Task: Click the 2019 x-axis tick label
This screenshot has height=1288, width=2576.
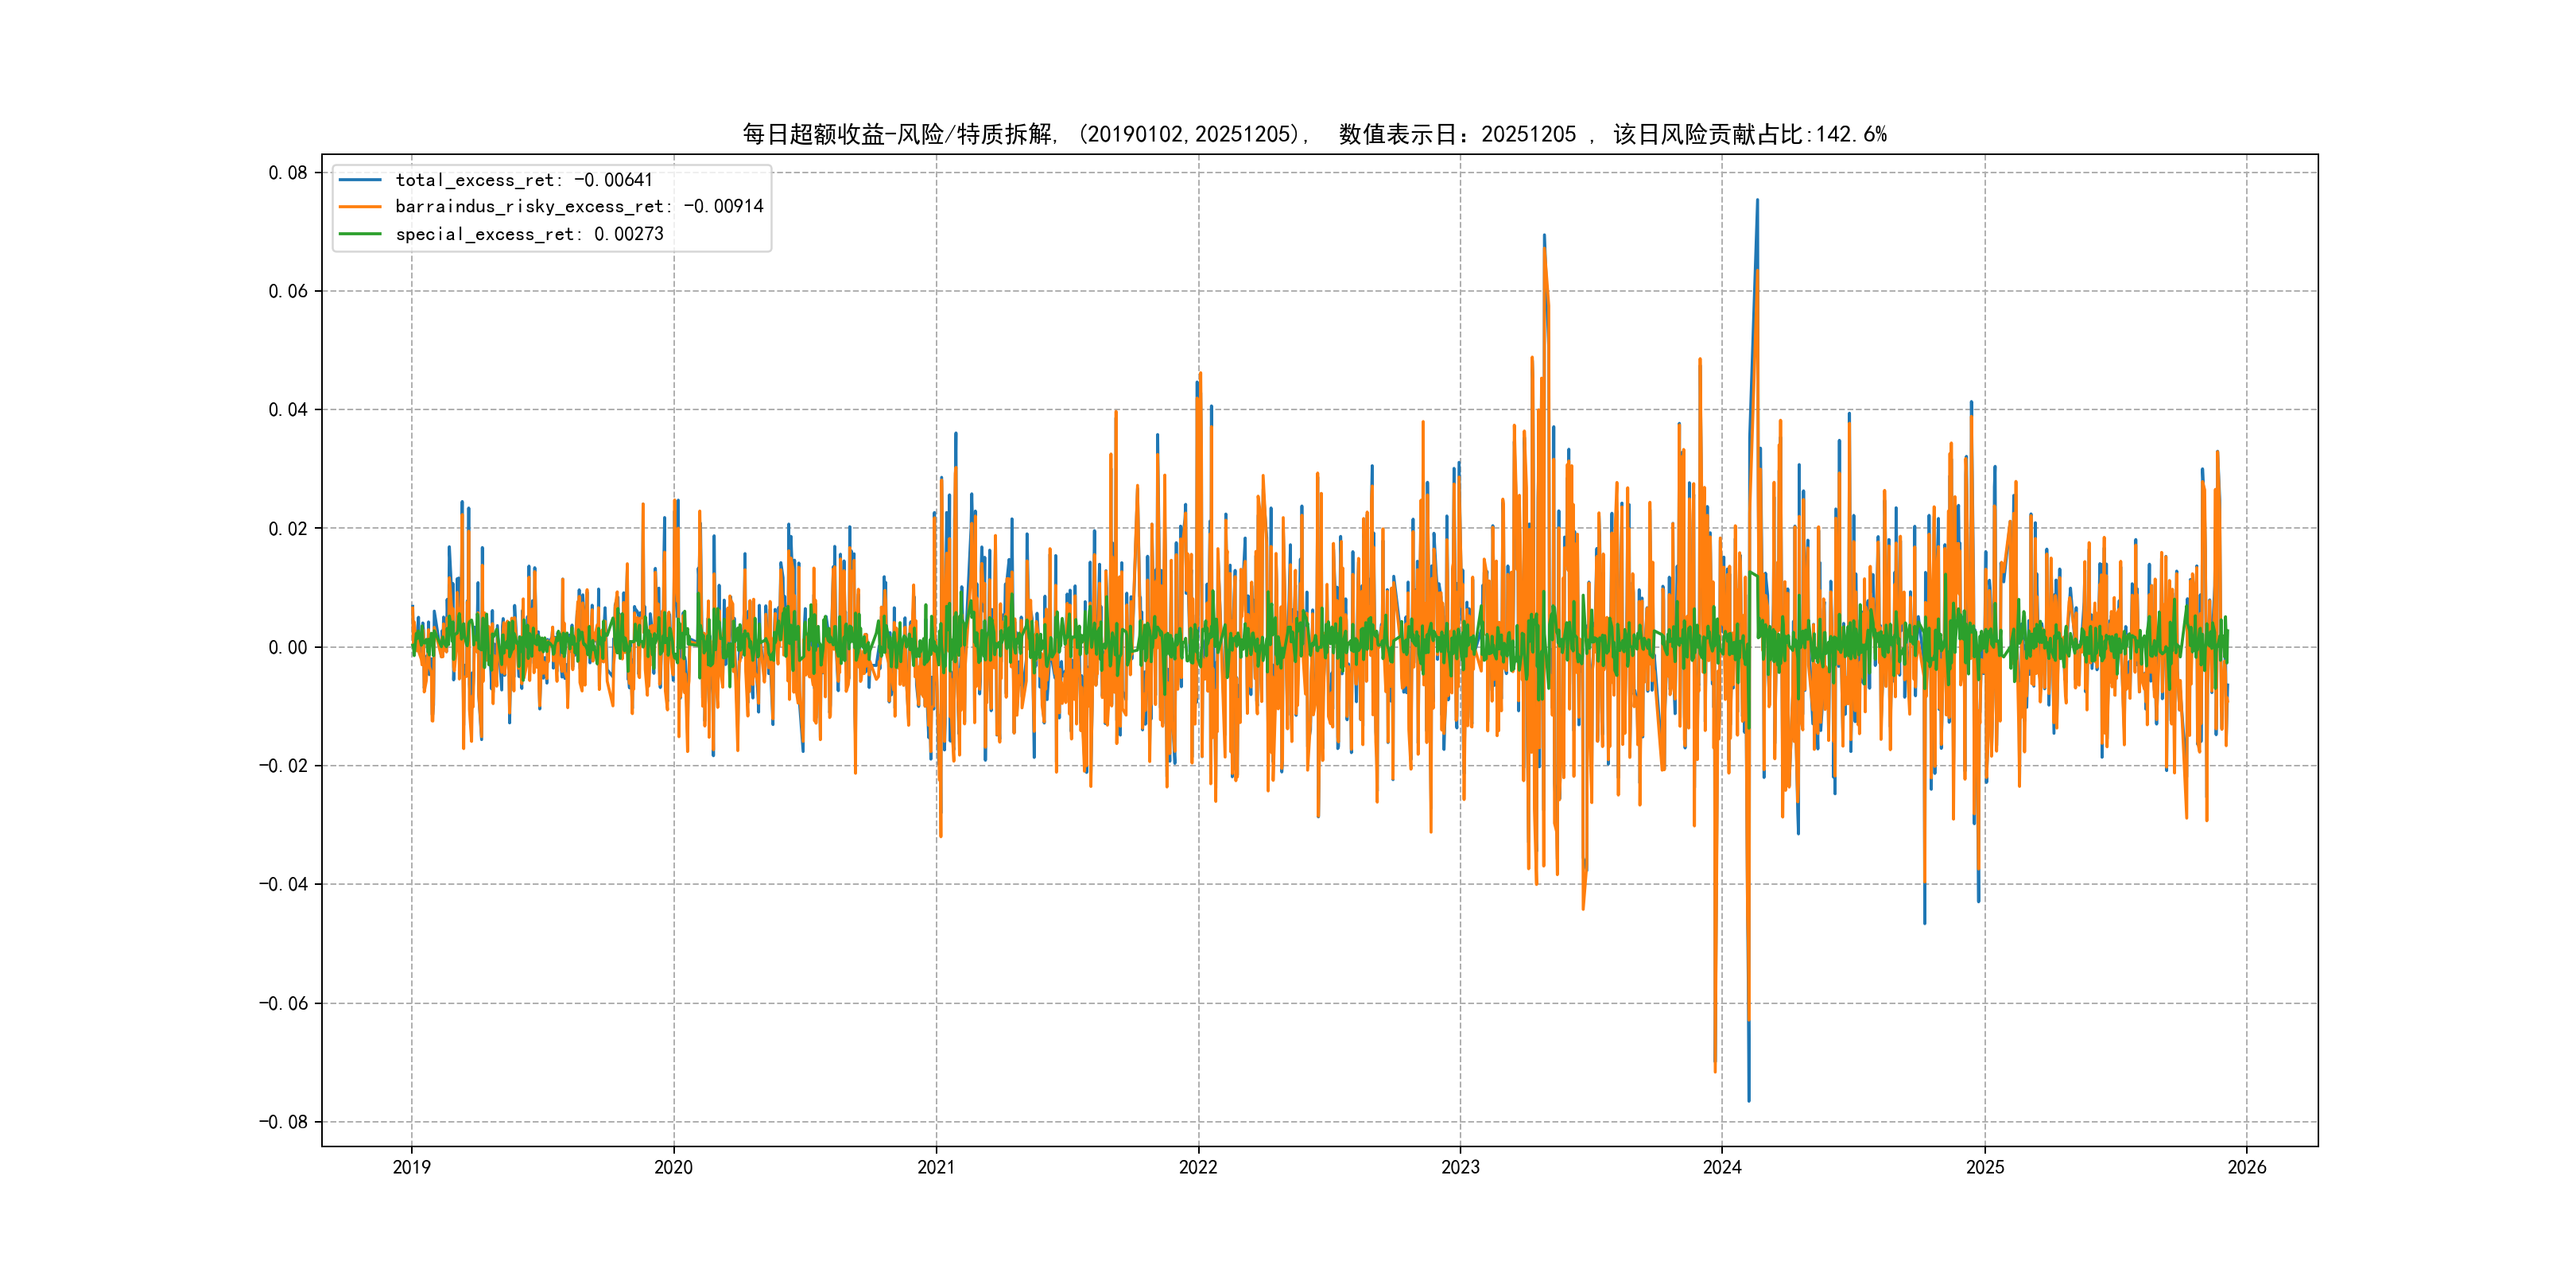Action: click(411, 1167)
